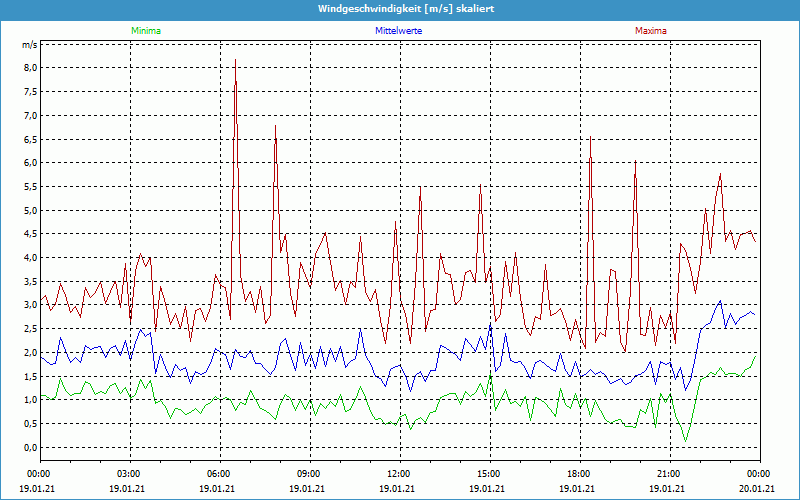Viewport: 800px width, 500px height.
Task: Click the 12:00 time axis label
Action: pyautogui.click(x=399, y=473)
